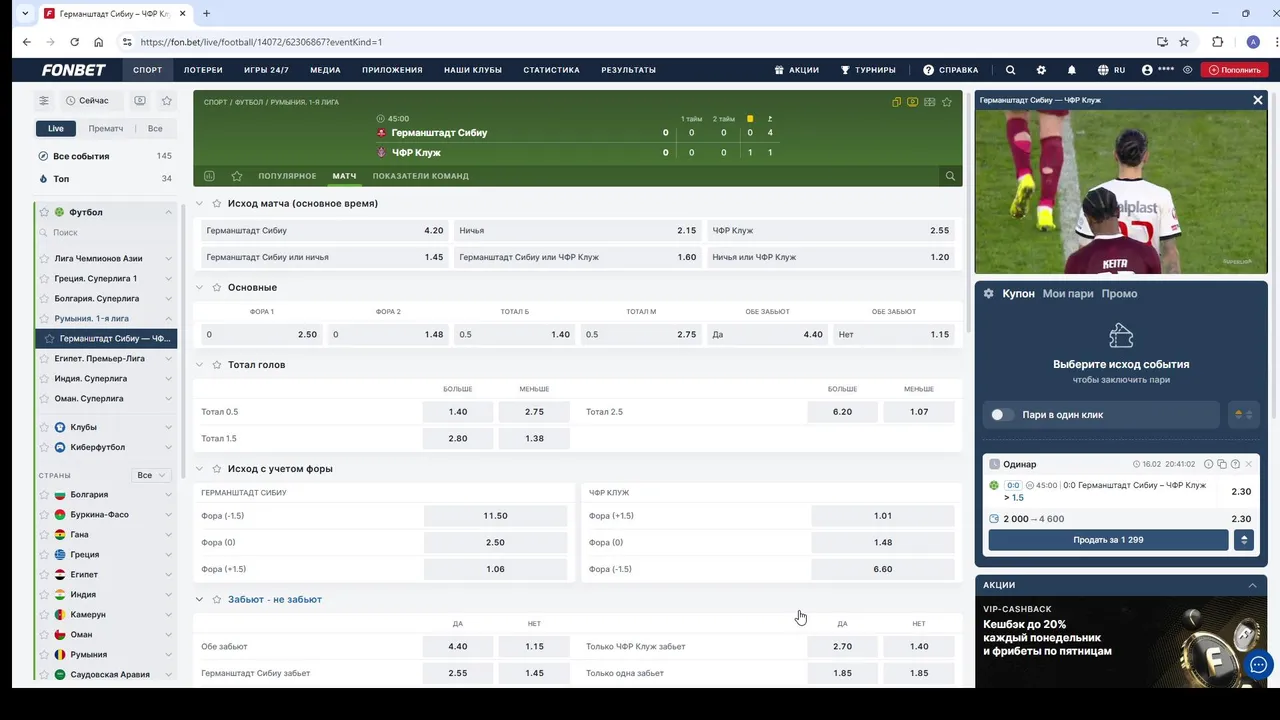The image size is (1280, 720).
Task: Favorite the Исход матча market star
Action: click(x=216, y=204)
